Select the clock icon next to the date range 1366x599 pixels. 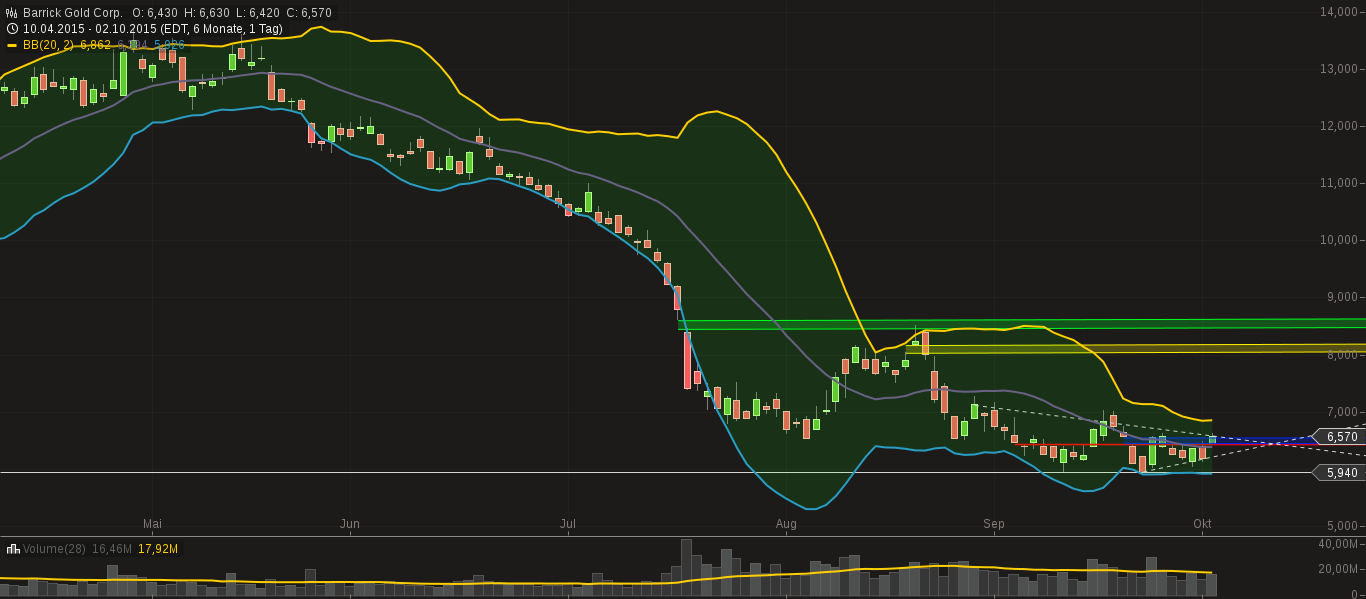tap(11, 28)
